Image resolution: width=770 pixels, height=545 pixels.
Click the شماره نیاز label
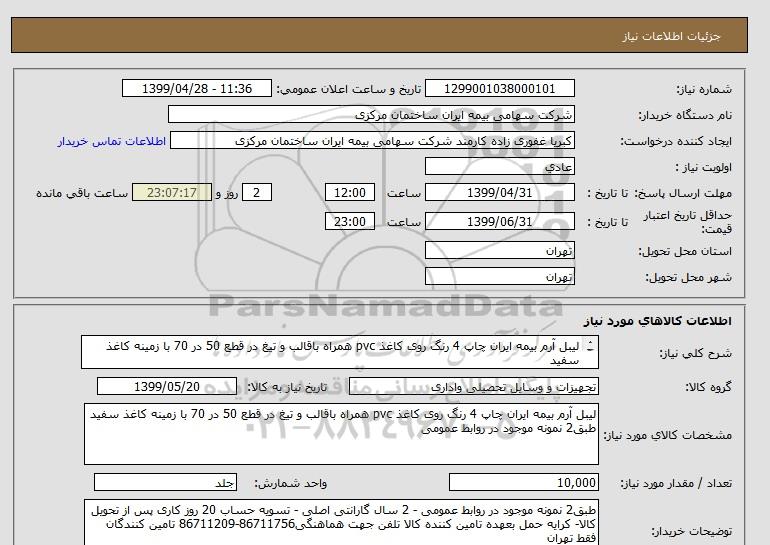[704, 89]
